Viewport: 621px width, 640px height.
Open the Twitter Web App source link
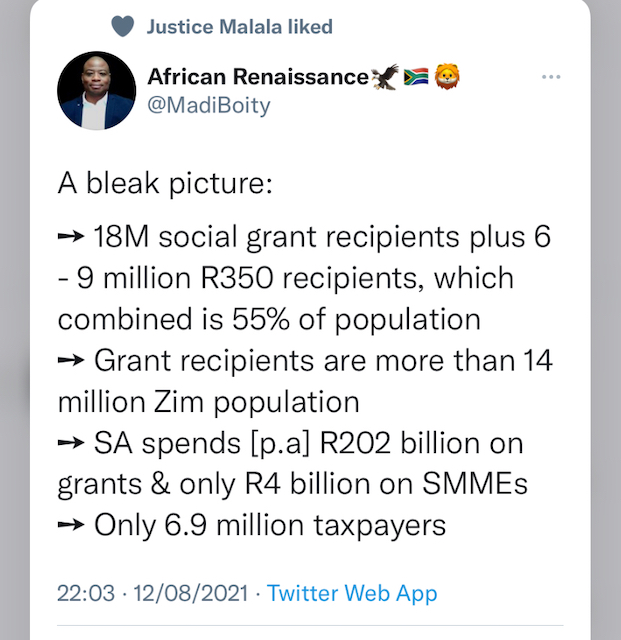[352, 594]
